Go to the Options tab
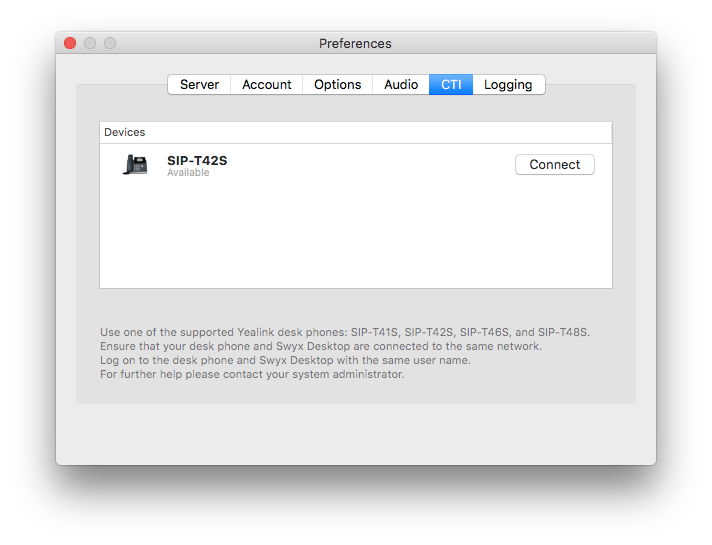 (337, 85)
